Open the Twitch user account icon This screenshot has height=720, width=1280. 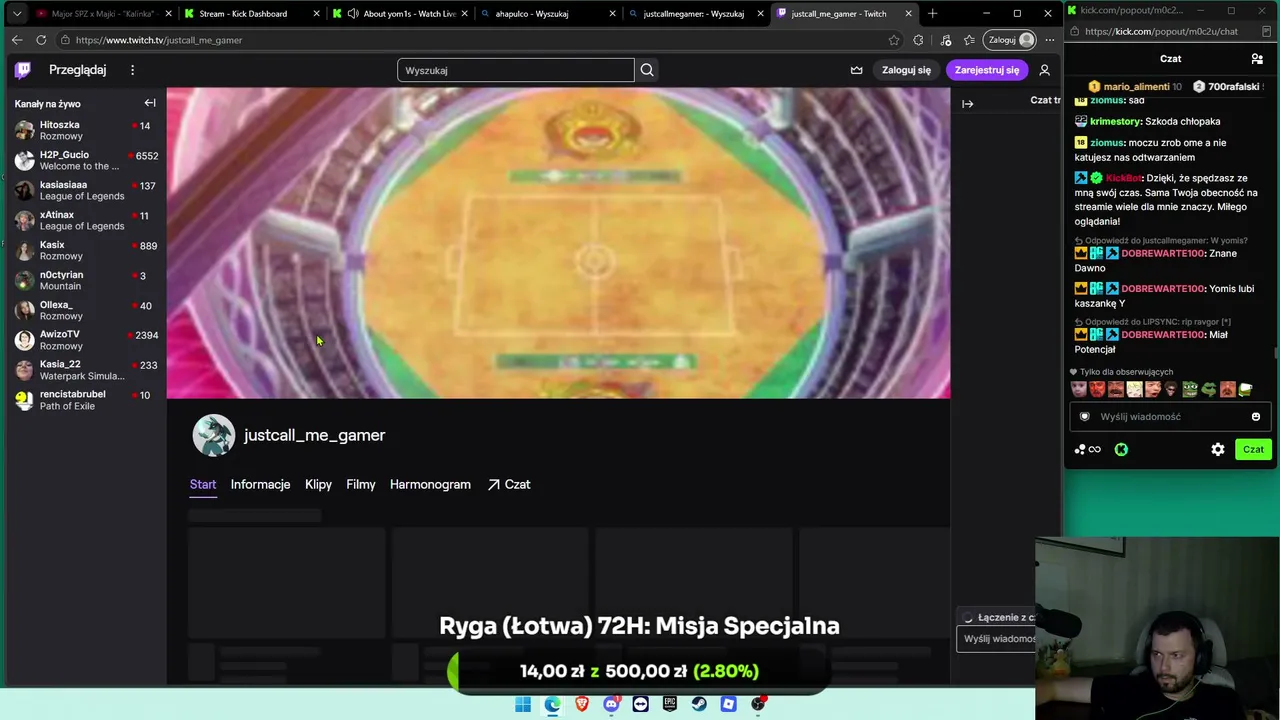click(x=1044, y=70)
